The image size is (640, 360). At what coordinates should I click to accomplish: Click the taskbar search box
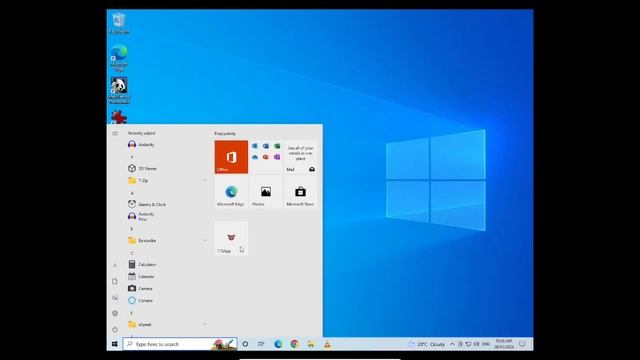click(x=180, y=344)
